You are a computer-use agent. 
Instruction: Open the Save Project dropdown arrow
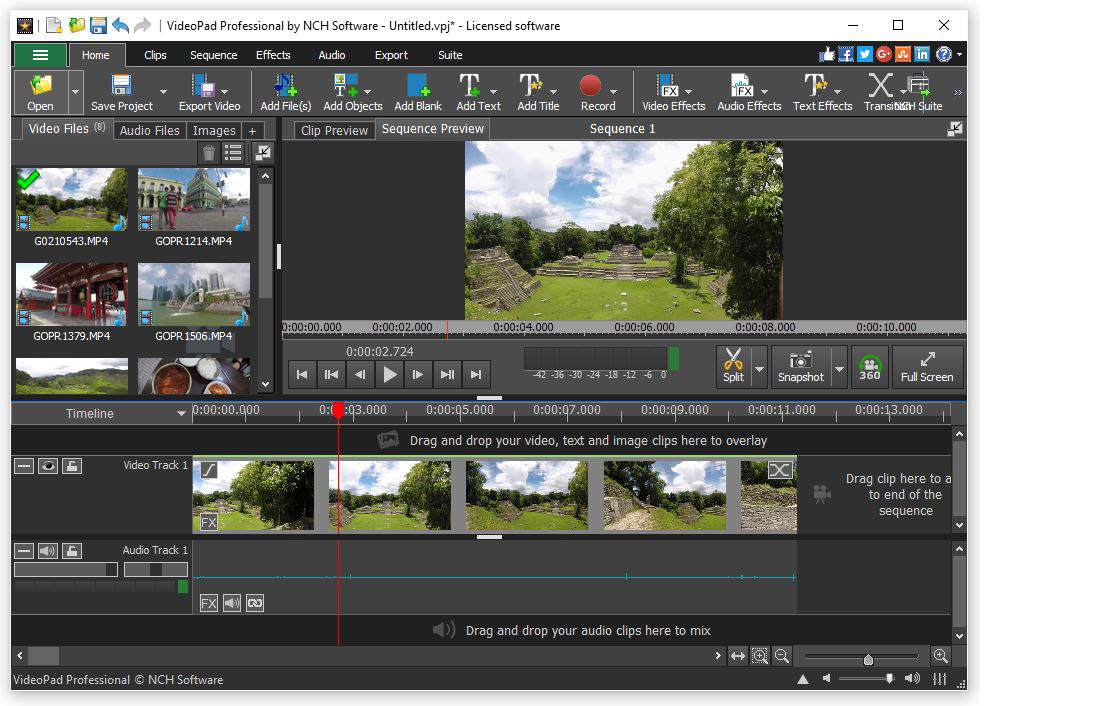point(161,91)
